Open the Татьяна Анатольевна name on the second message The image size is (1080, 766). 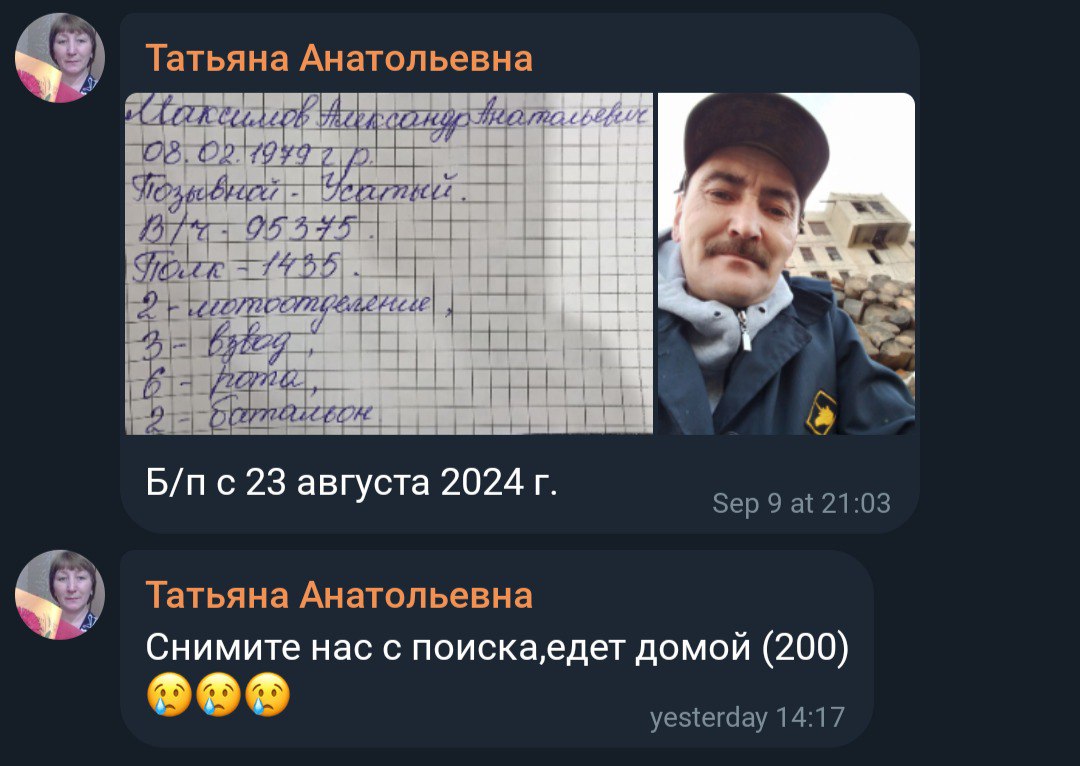(339, 594)
